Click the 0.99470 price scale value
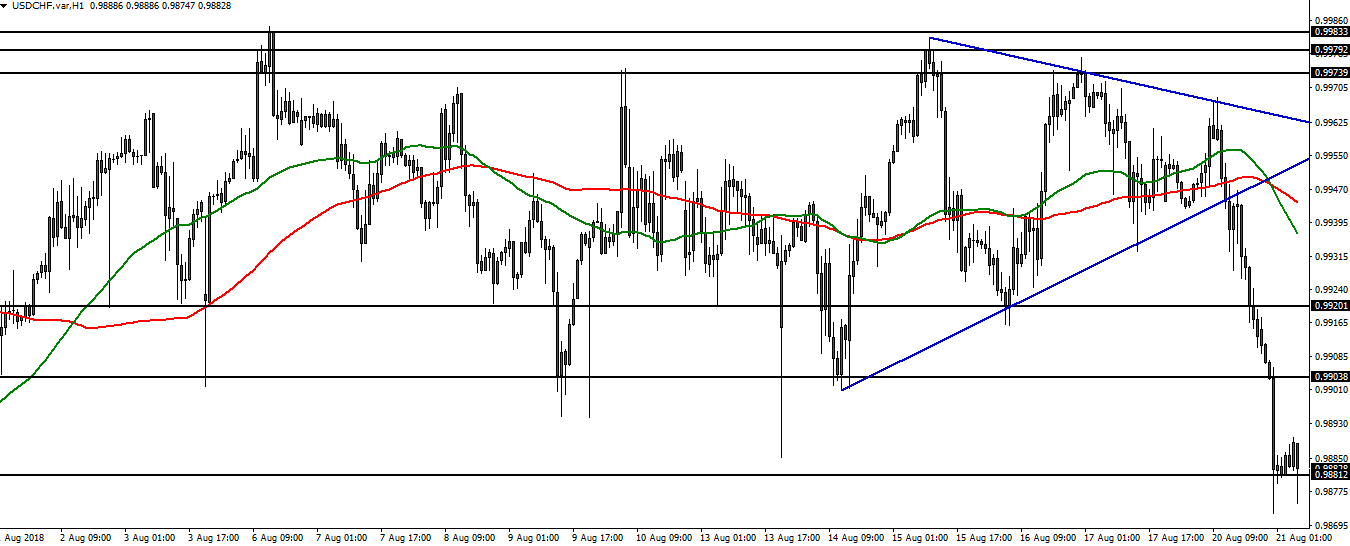 coord(1333,189)
